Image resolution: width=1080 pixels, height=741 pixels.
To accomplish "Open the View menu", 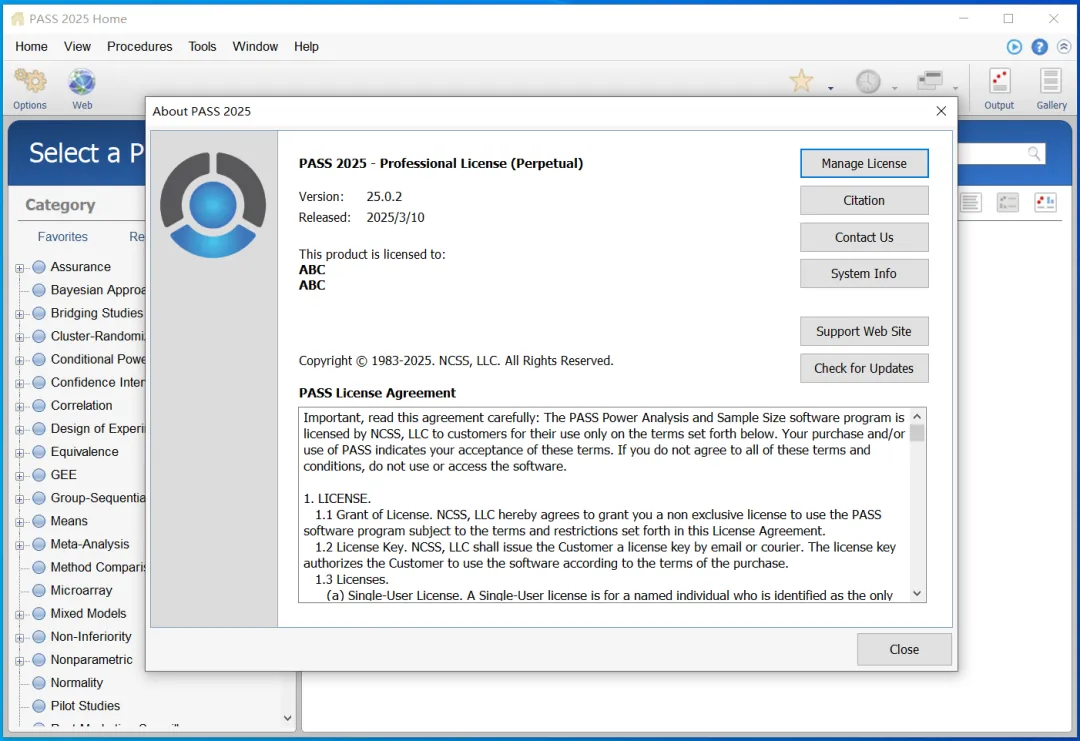I will pyautogui.click(x=77, y=46).
